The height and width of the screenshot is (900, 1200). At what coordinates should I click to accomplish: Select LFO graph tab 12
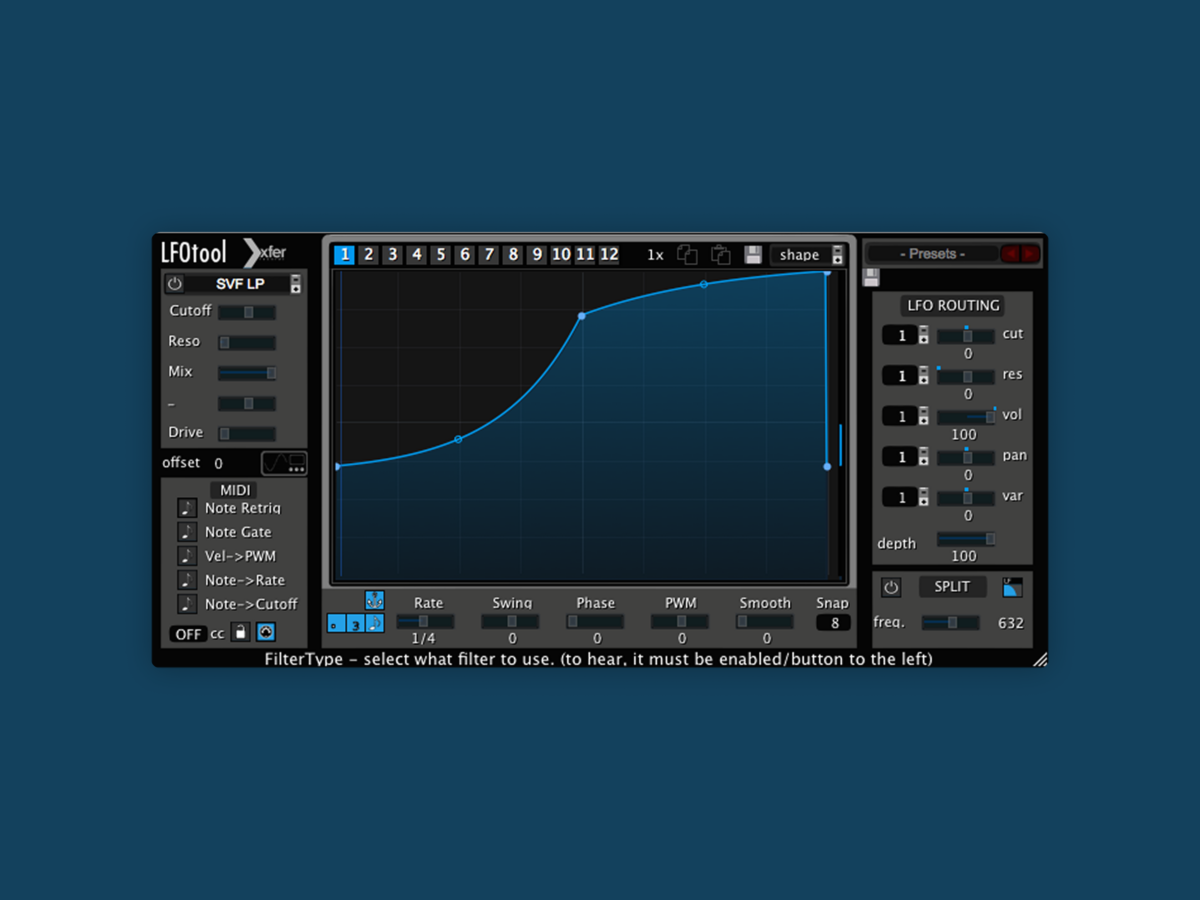point(609,255)
